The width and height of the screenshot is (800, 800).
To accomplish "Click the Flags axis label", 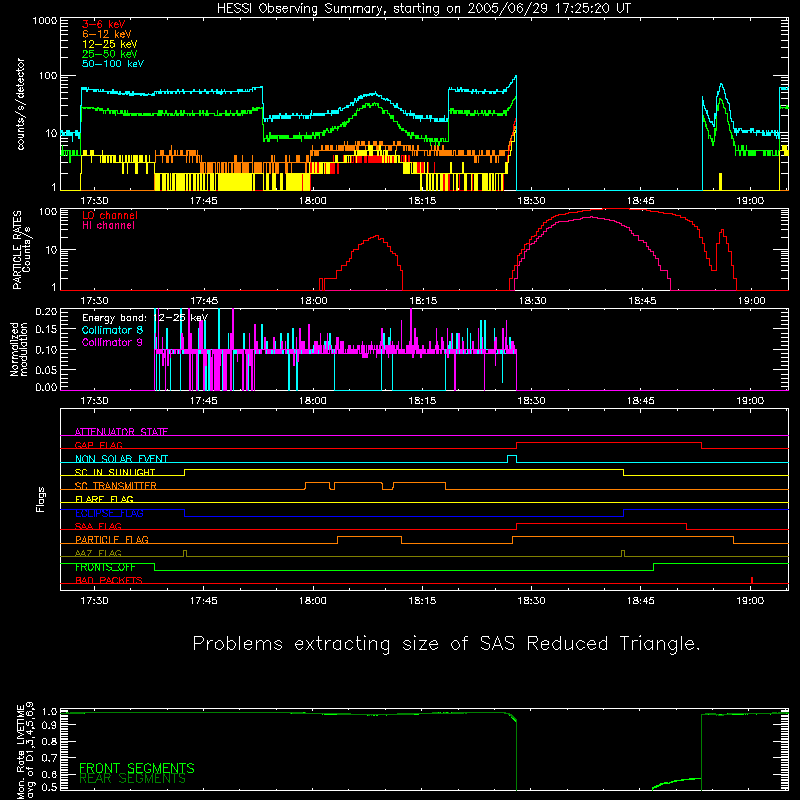I will (41, 499).
